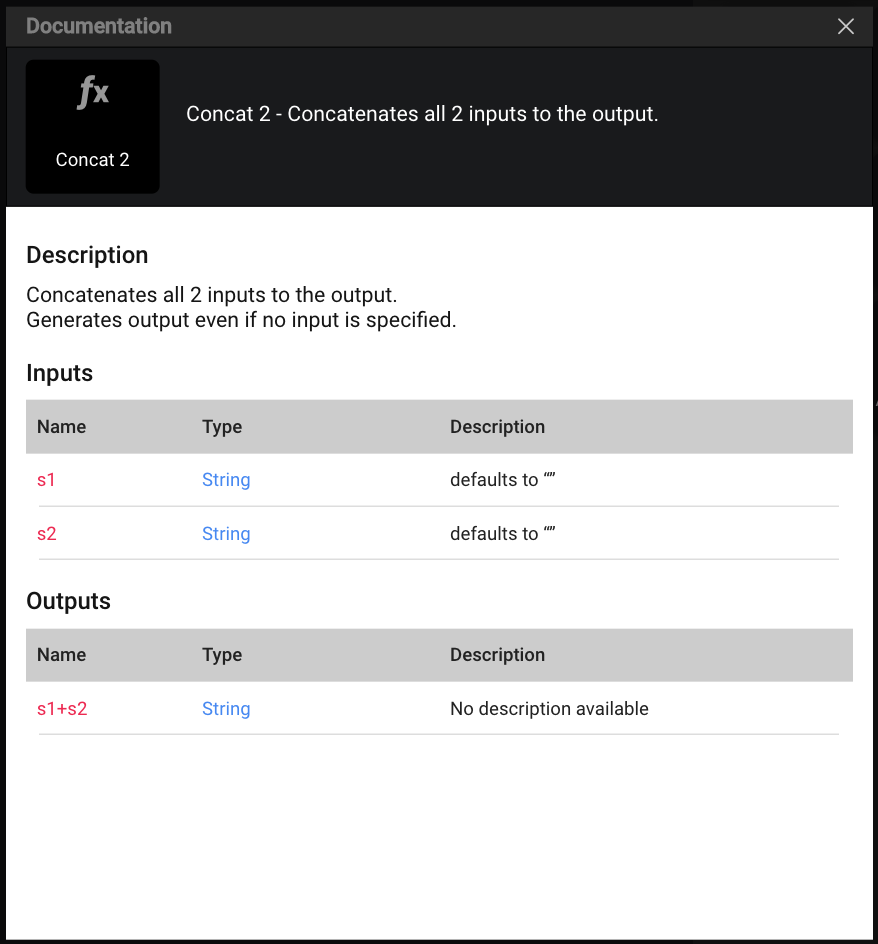
Task: Click Description column header in Inputs table
Action: pos(497,427)
